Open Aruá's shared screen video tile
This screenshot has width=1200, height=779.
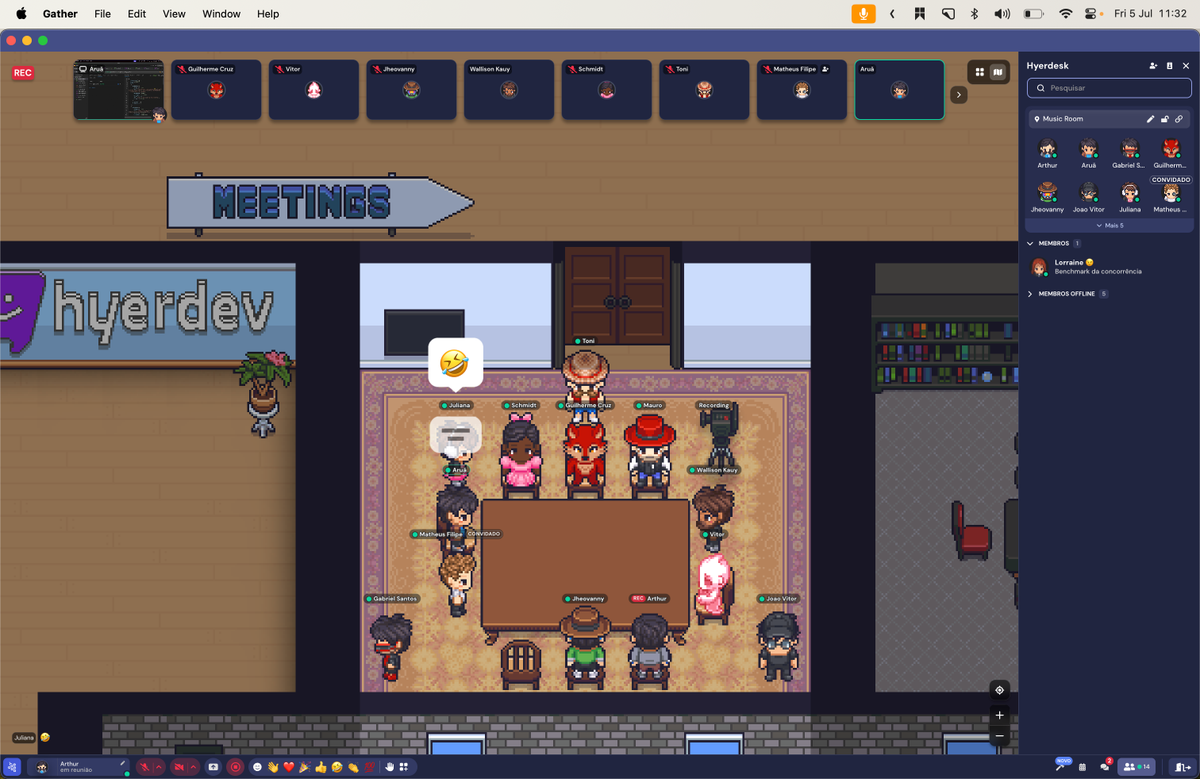coord(118,90)
